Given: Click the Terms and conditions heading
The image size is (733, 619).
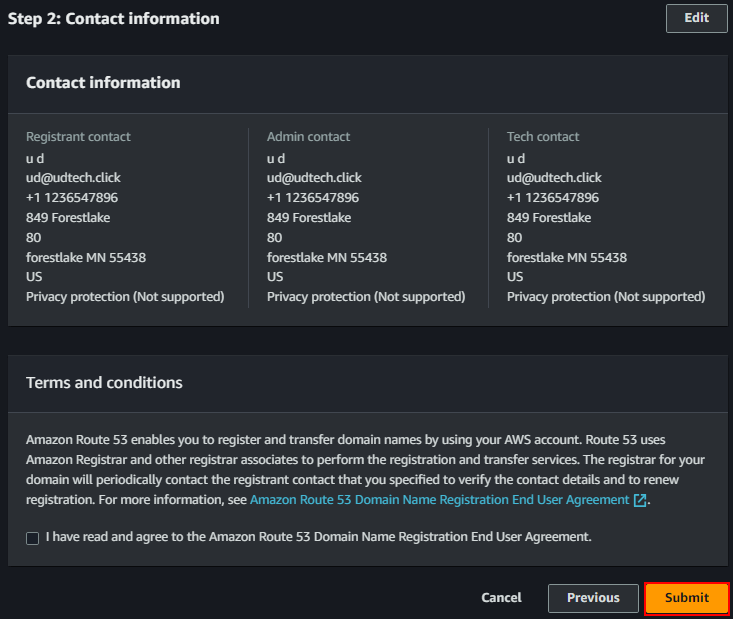Looking at the screenshot, I should [104, 383].
